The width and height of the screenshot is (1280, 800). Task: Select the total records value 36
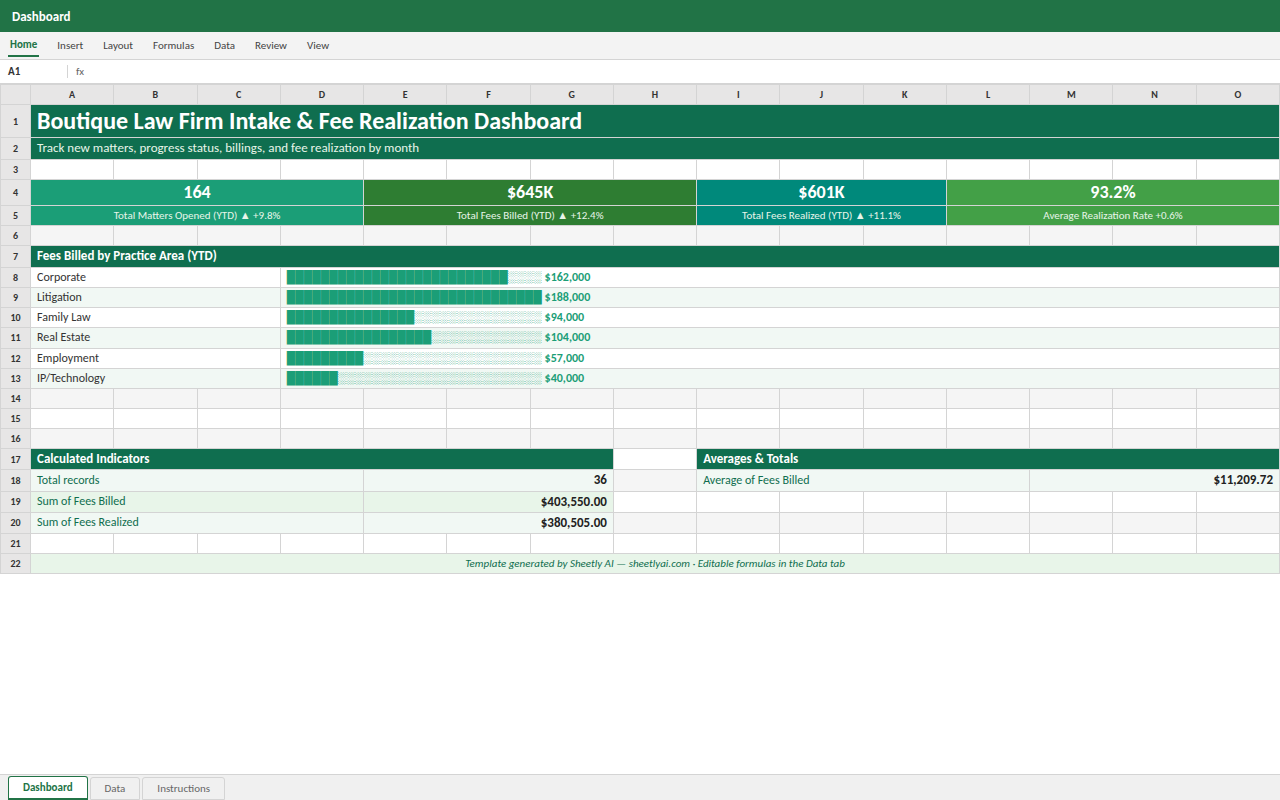tap(489, 480)
